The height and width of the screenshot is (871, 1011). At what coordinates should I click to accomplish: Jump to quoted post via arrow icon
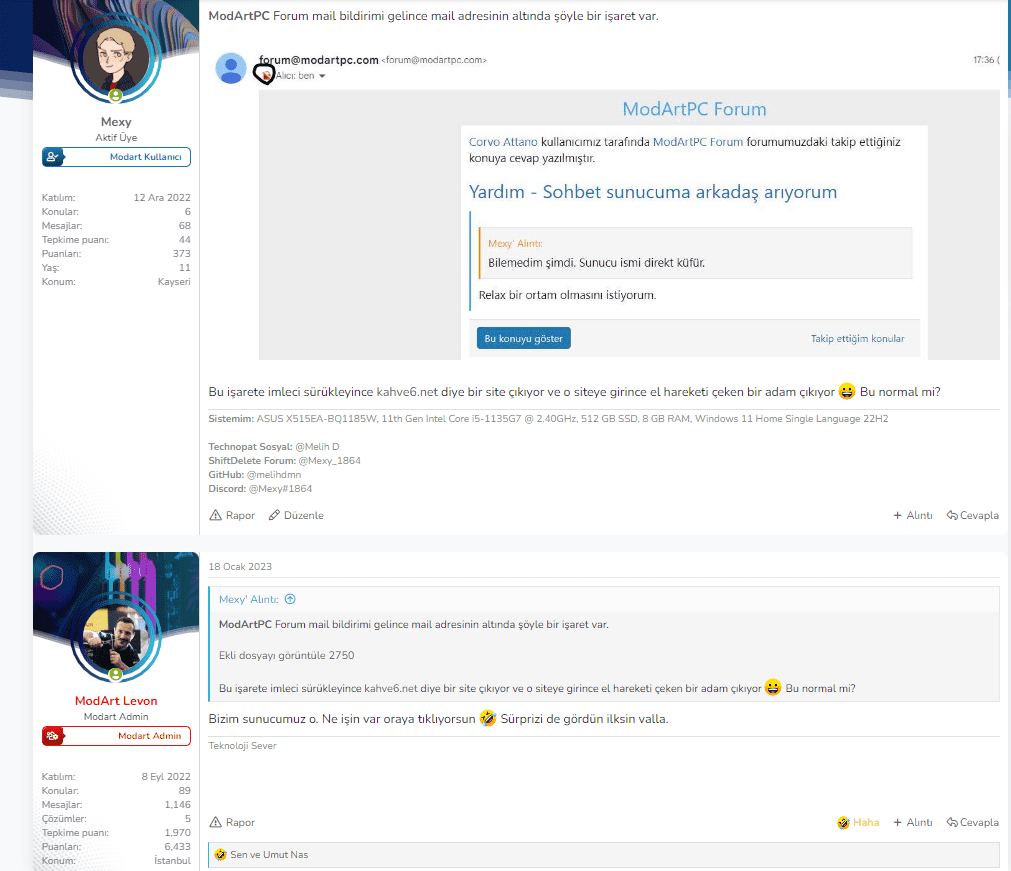click(x=290, y=599)
